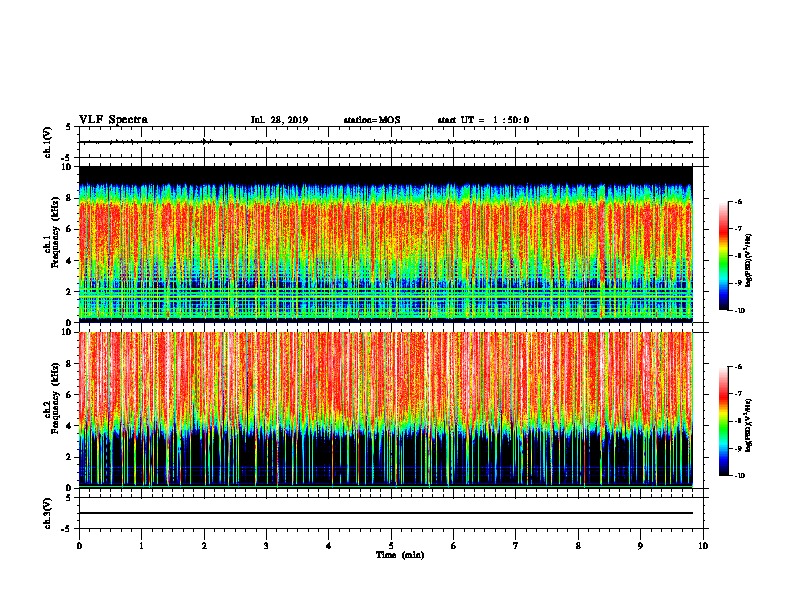Click the 'ch.3(V)' waveform axis label

pos(48,513)
